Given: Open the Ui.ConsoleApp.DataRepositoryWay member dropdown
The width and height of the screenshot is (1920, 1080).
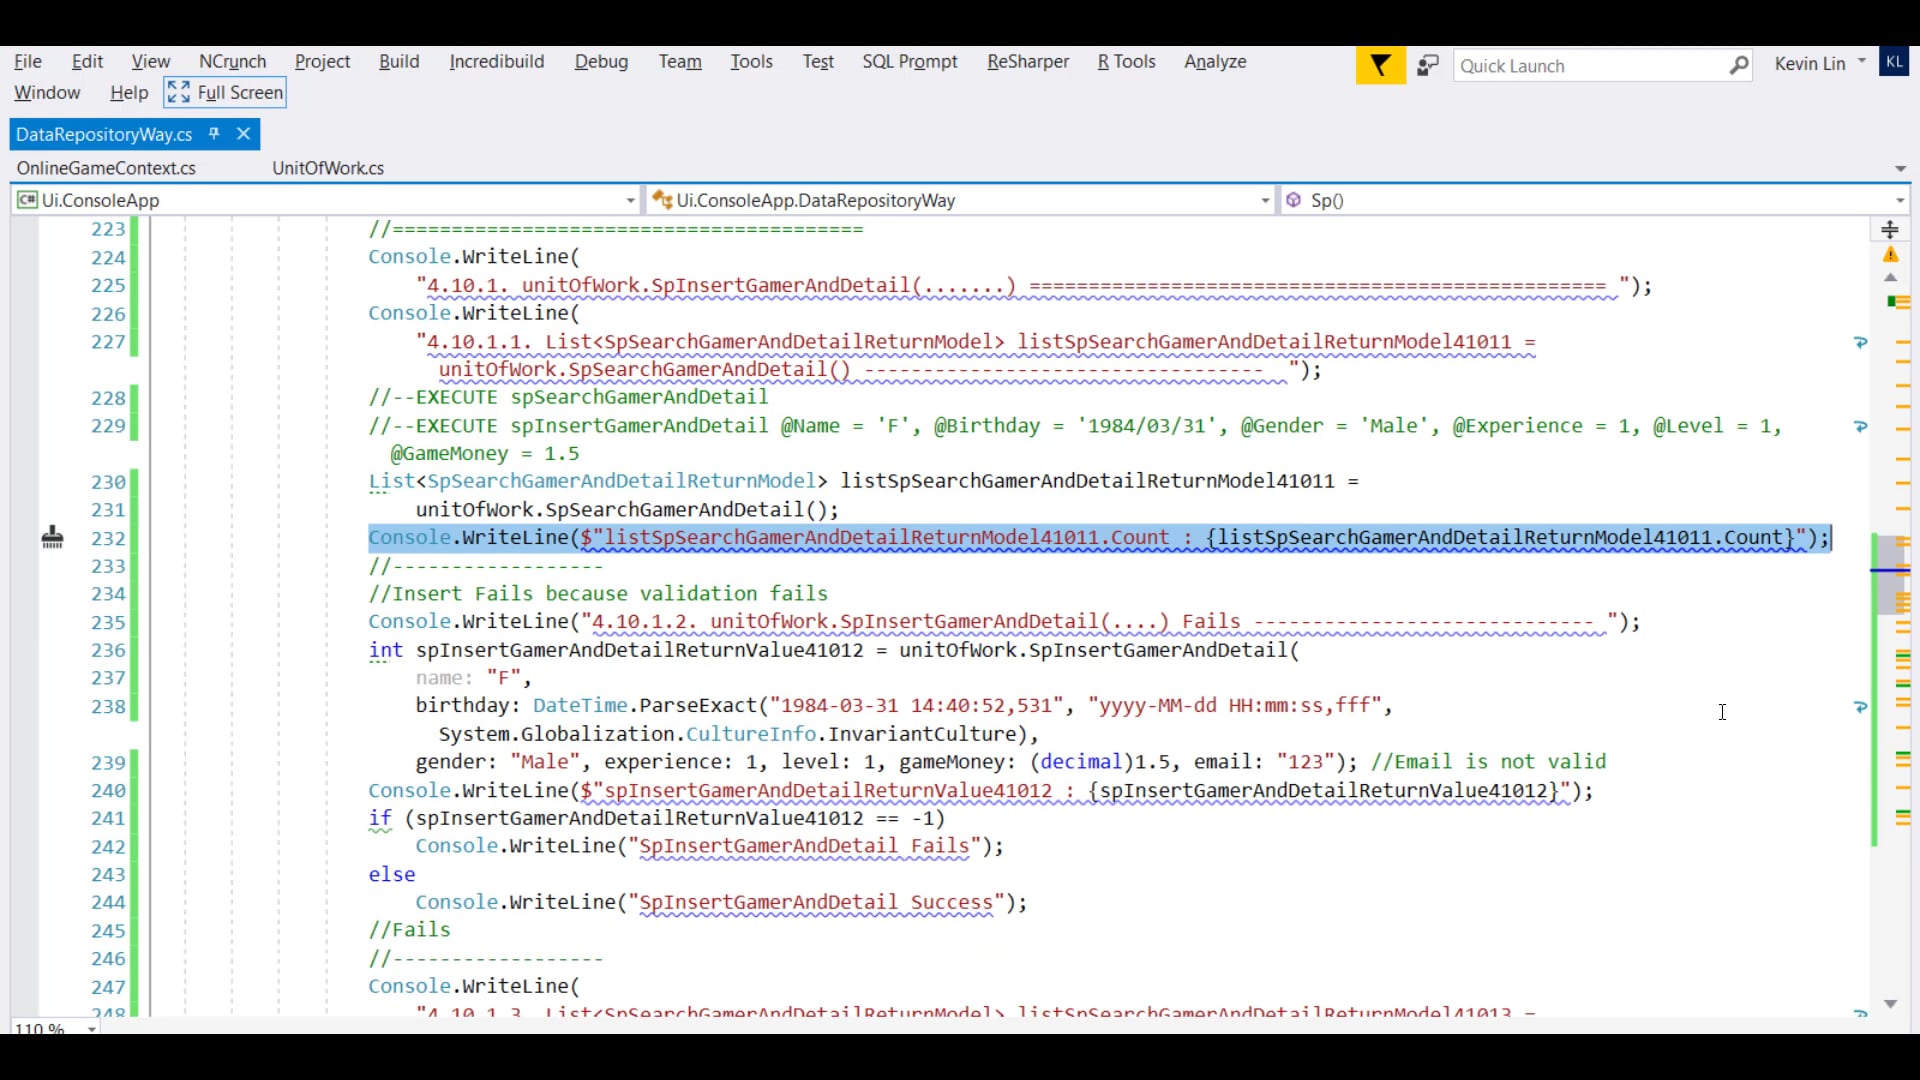Looking at the screenshot, I should tap(1263, 200).
